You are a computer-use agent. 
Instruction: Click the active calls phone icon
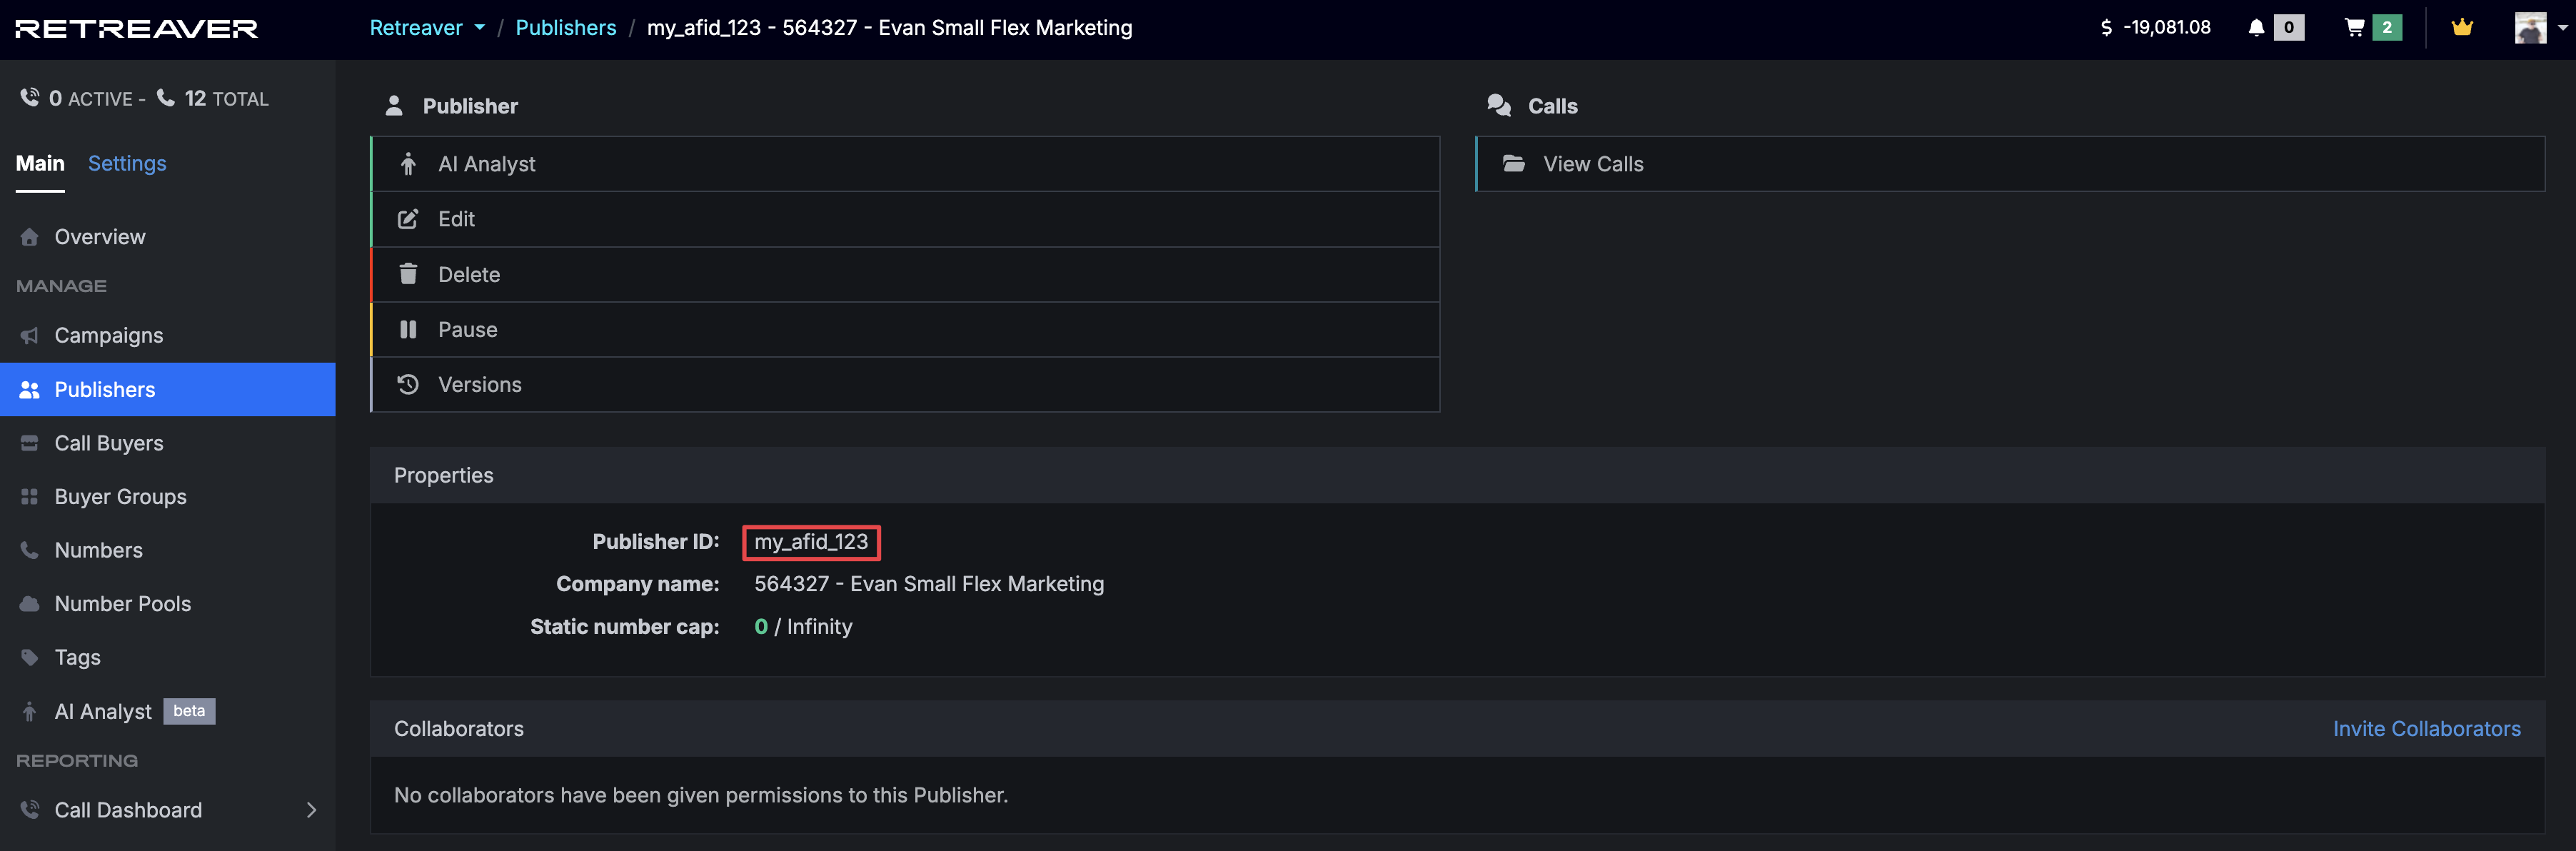pos(30,98)
